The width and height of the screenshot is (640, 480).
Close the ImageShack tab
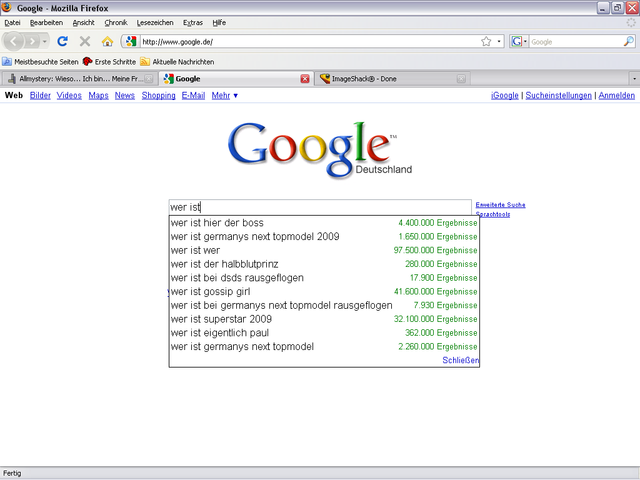(461, 79)
